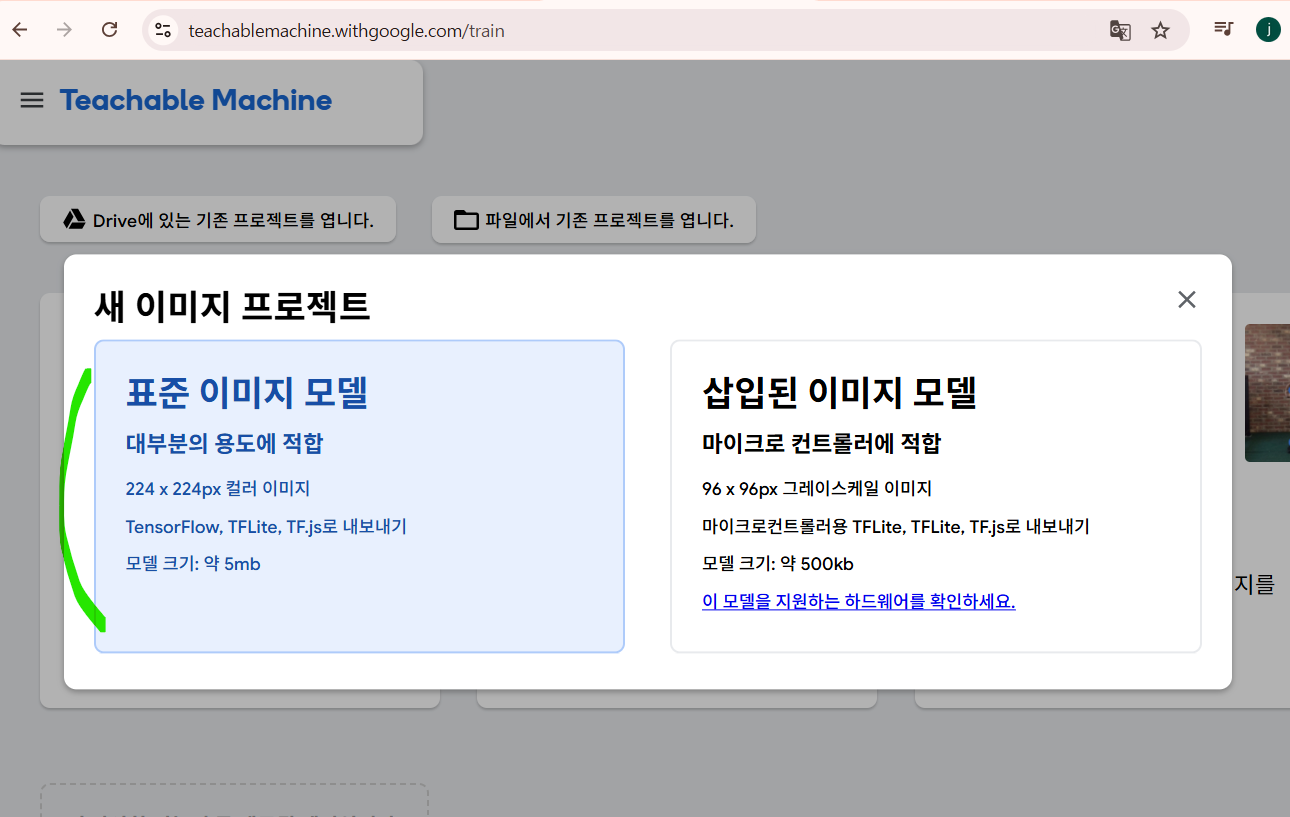Screen dimensions: 1290x817
Task: Click '모델 크기: 약 500kb' text
Action: point(778,564)
